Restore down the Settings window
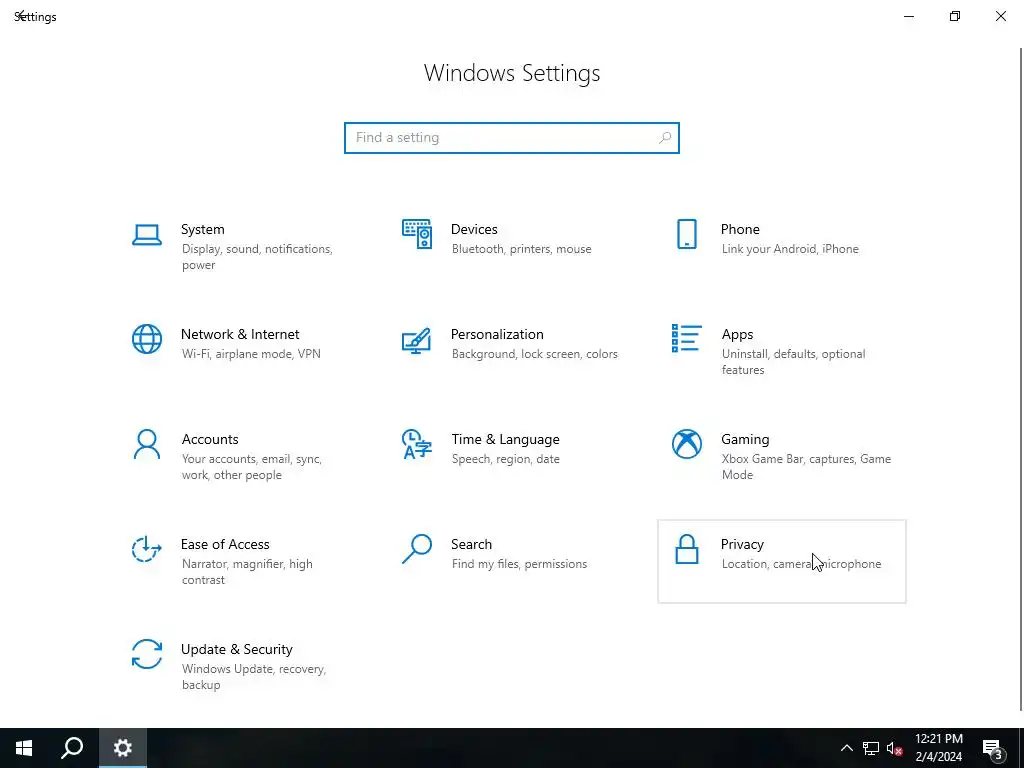 (x=955, y=16)
